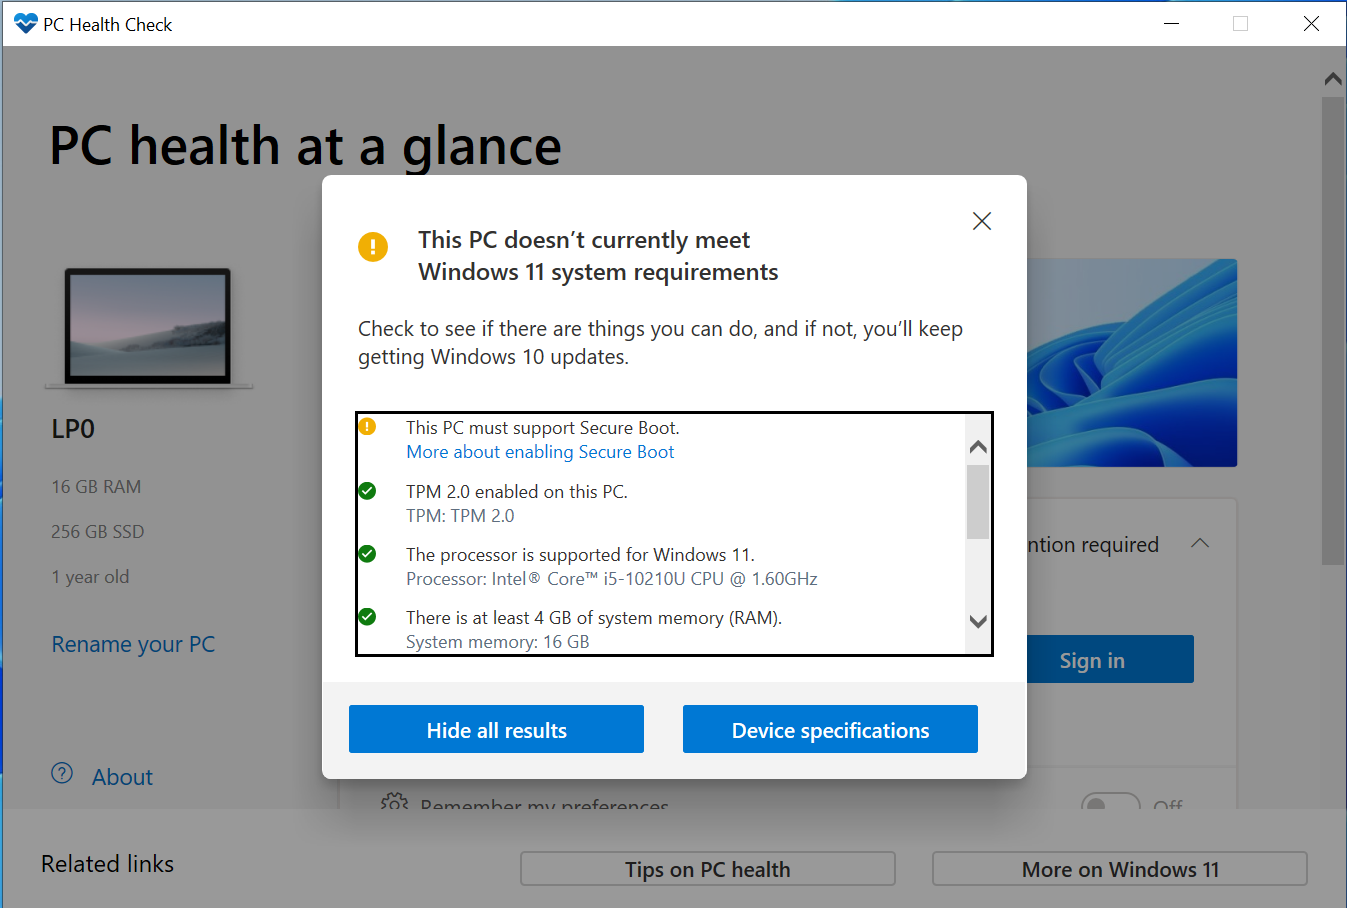Click the green check beside system memory
This screenshot has width=1347, height=908.
(367, 617)
